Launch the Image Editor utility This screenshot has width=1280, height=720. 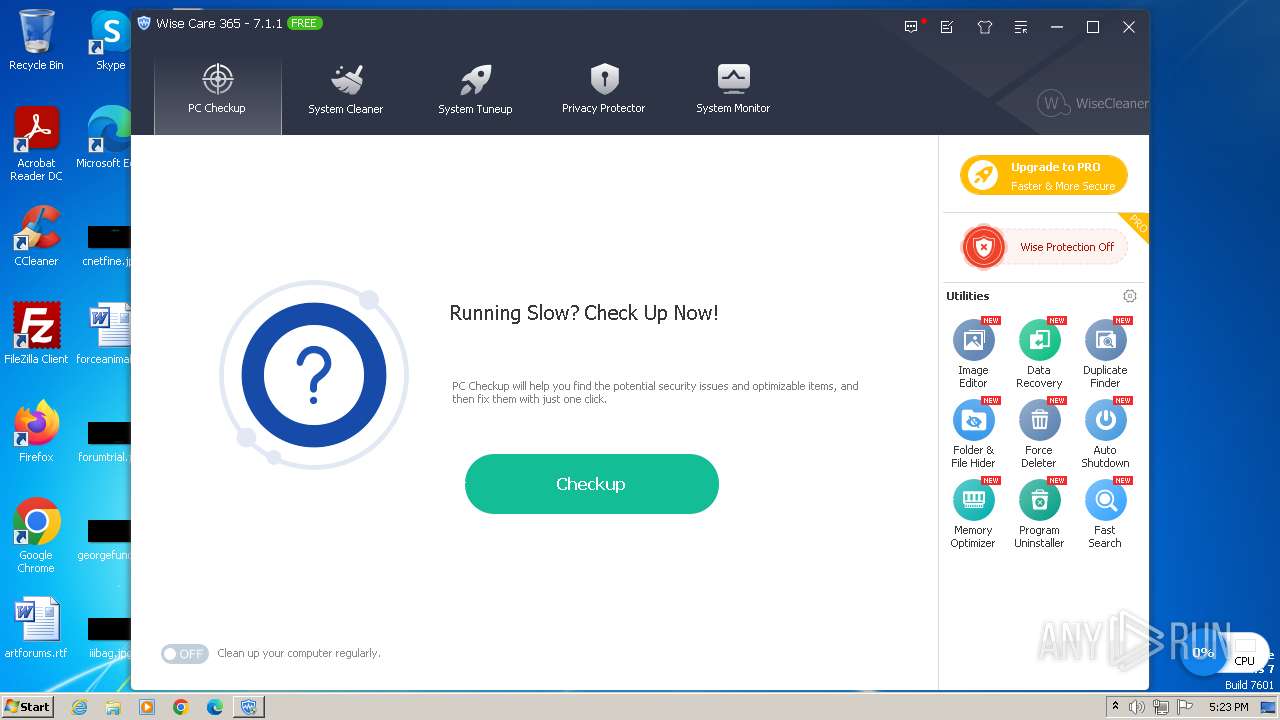[973, 353]
